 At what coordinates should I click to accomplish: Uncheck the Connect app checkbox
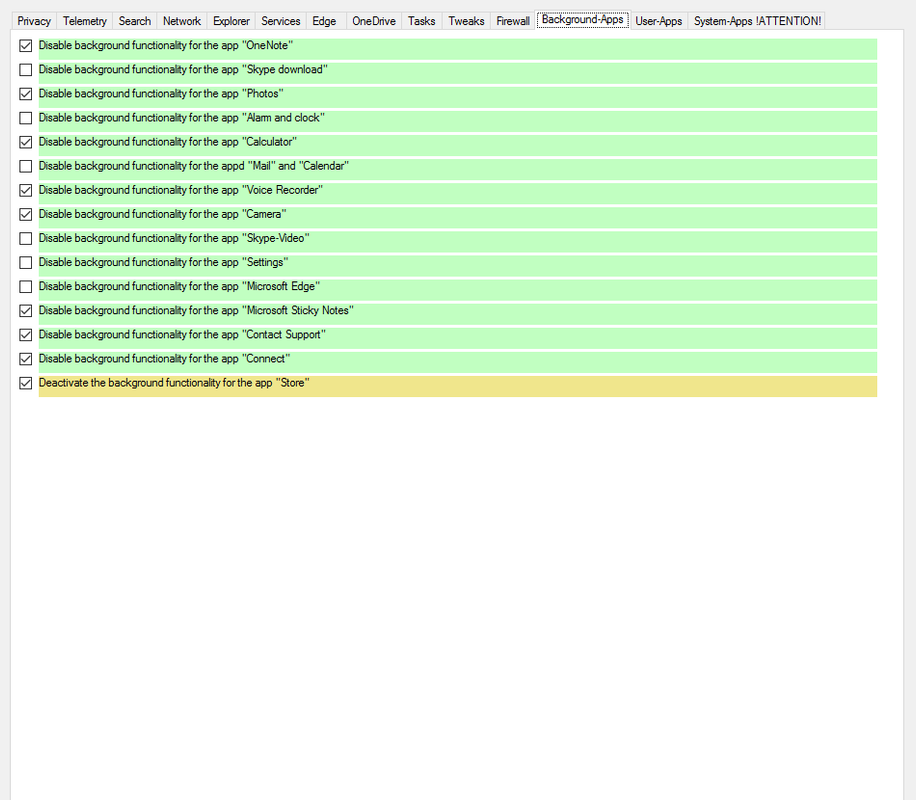click(x=26, y=359)
